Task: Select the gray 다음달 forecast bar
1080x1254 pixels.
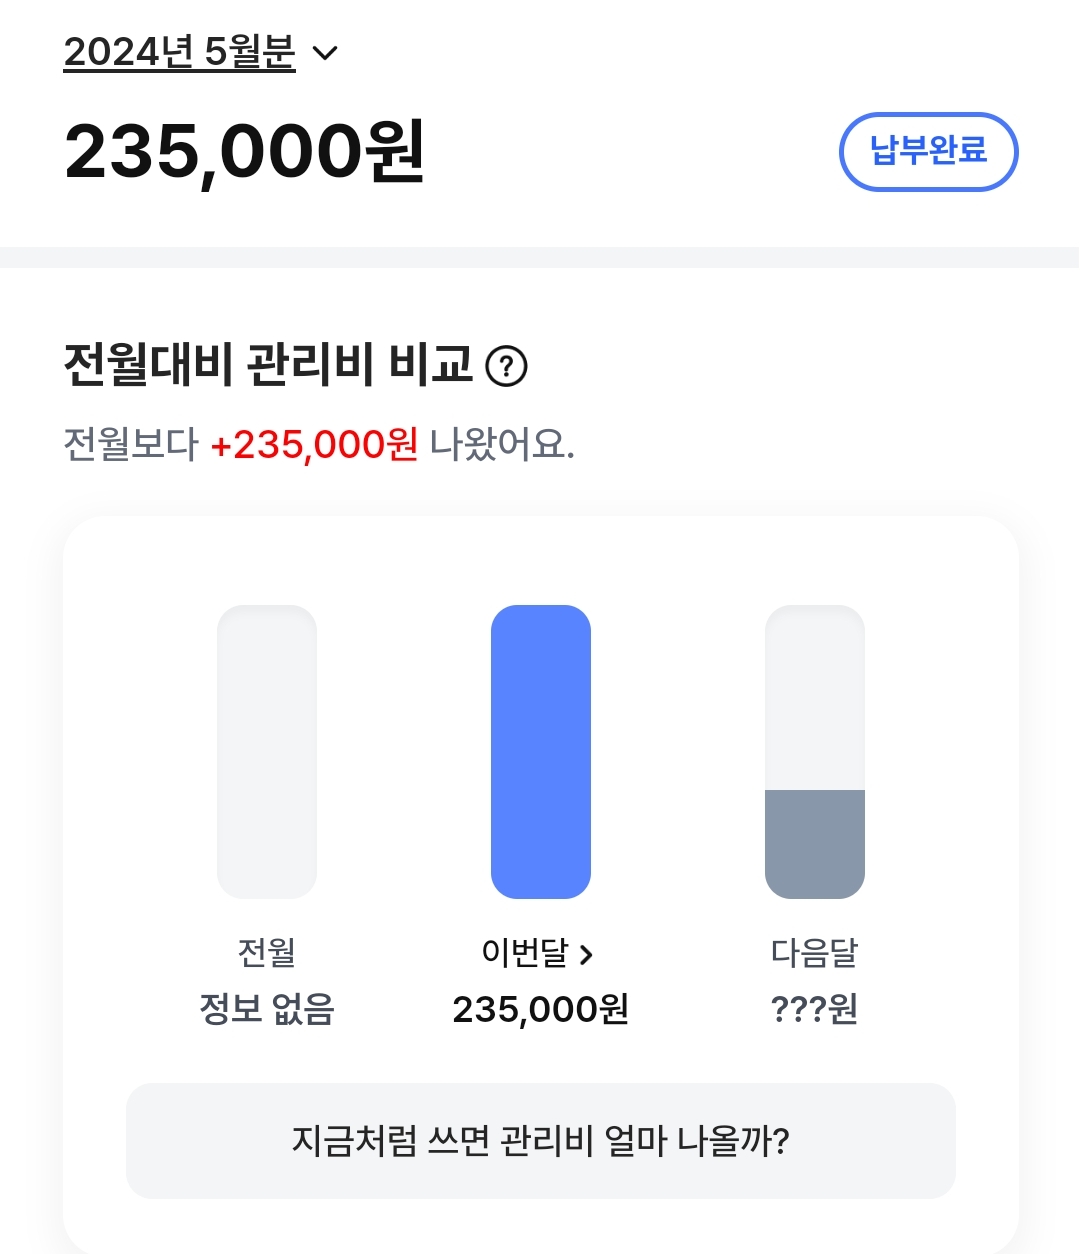Action: point(815,751)
